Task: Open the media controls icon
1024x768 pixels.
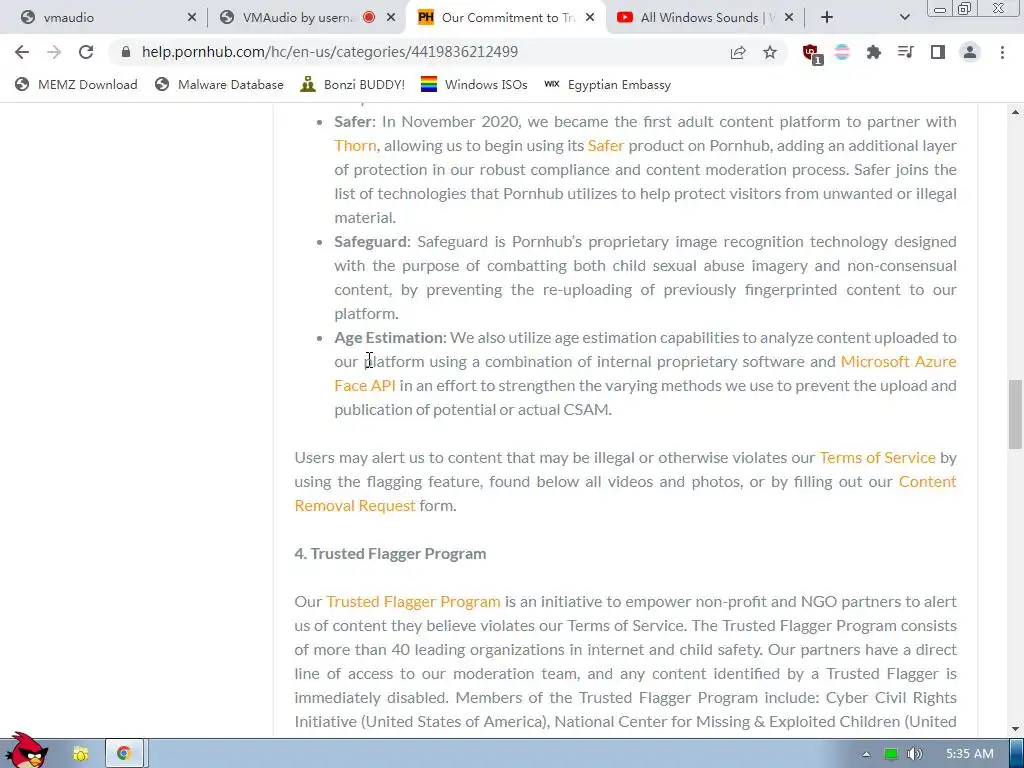Action: (905, 52)
